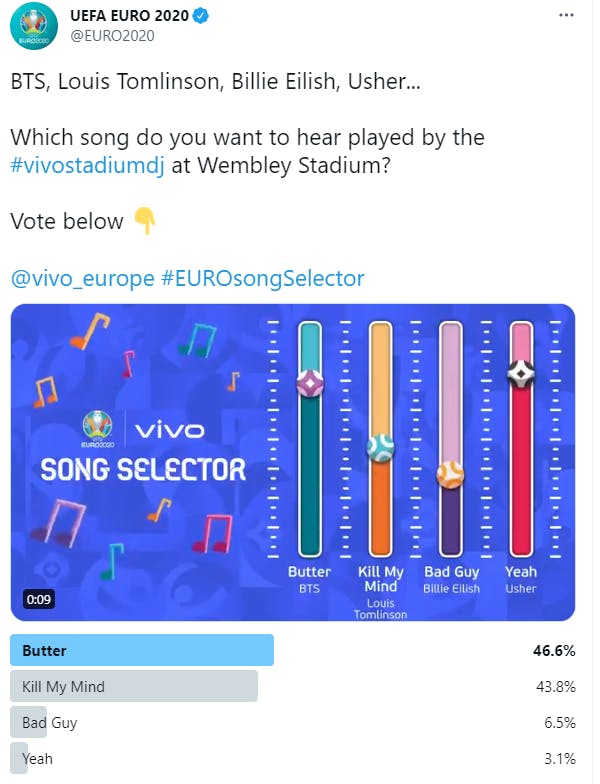Select the Kill My Mind poll option

pyautogui.click(x=292, y=686)
